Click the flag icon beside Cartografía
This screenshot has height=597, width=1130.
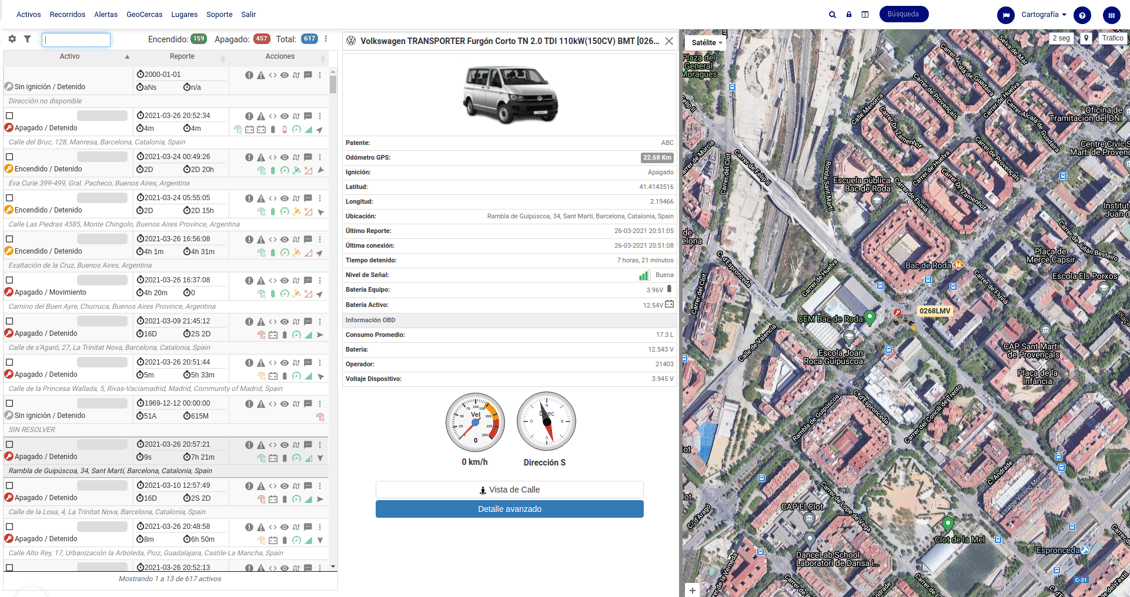point(1006,15)
